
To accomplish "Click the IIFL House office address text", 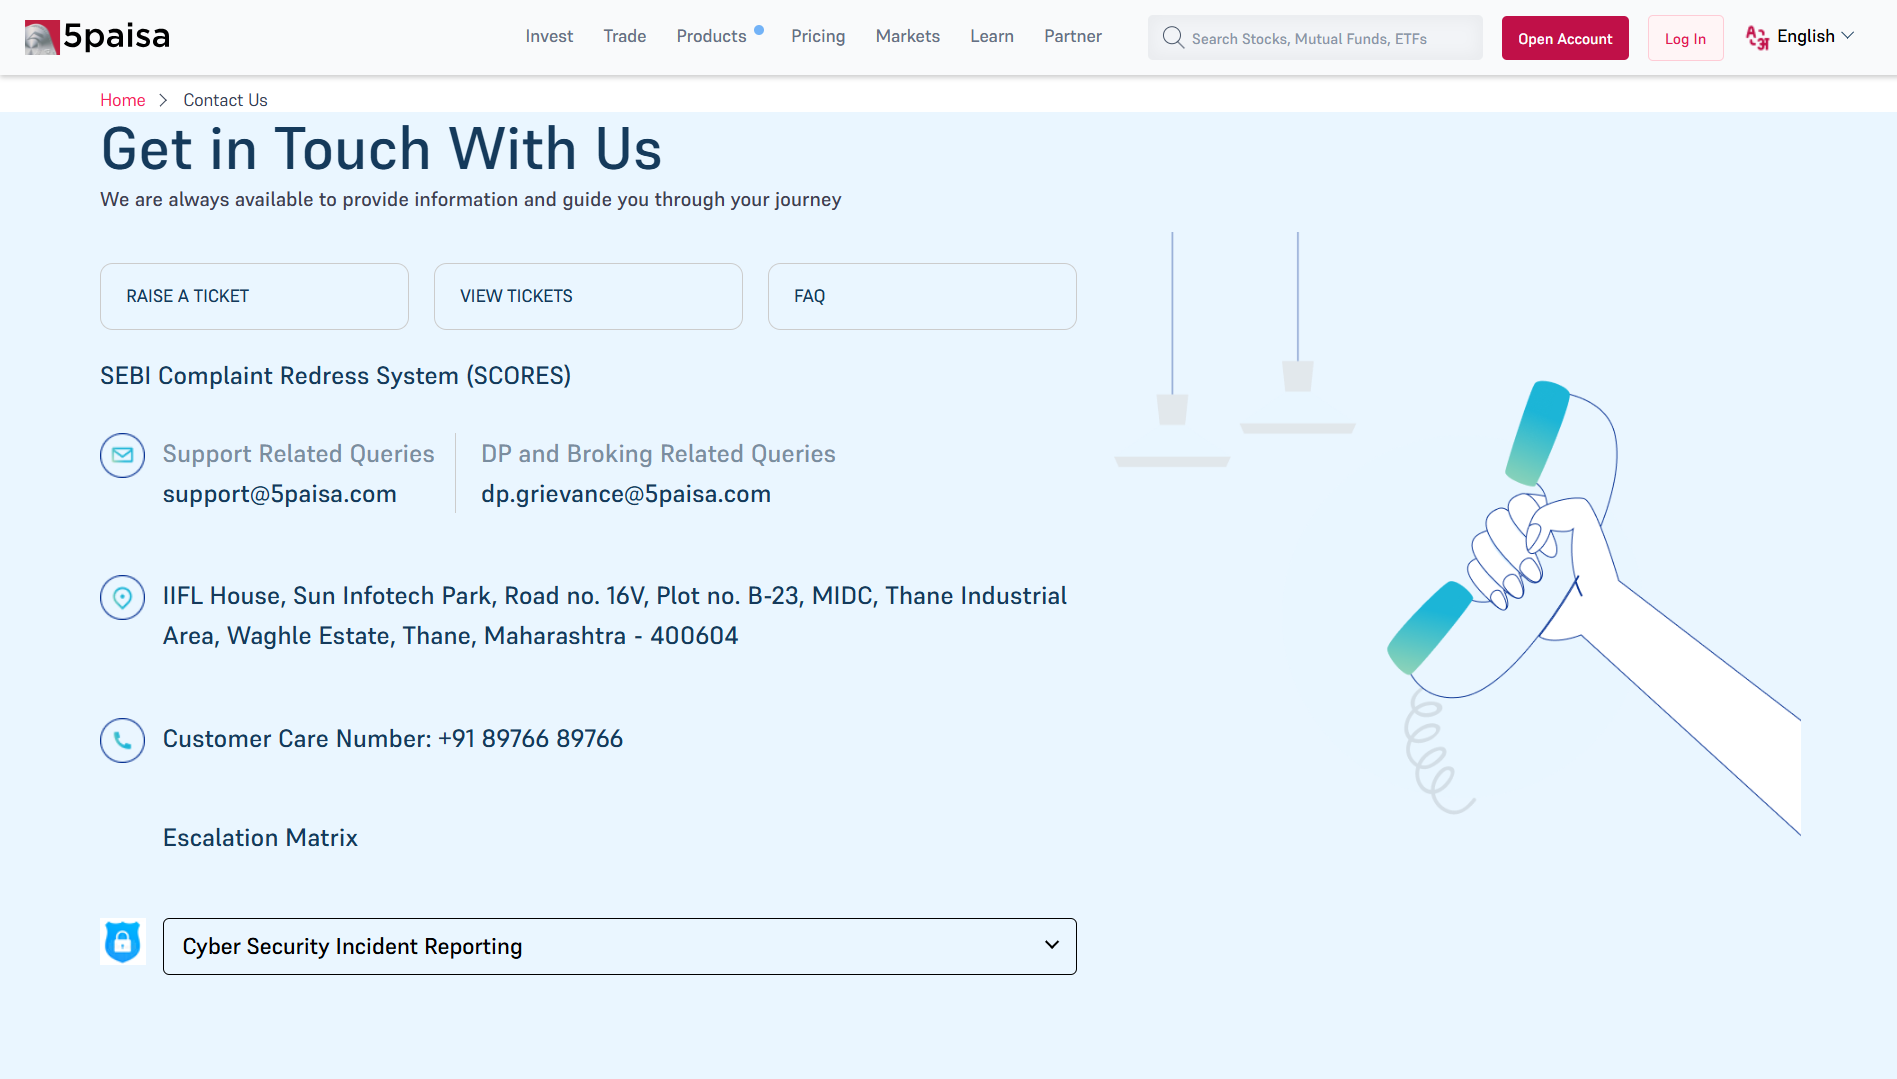I will point(615,616).
